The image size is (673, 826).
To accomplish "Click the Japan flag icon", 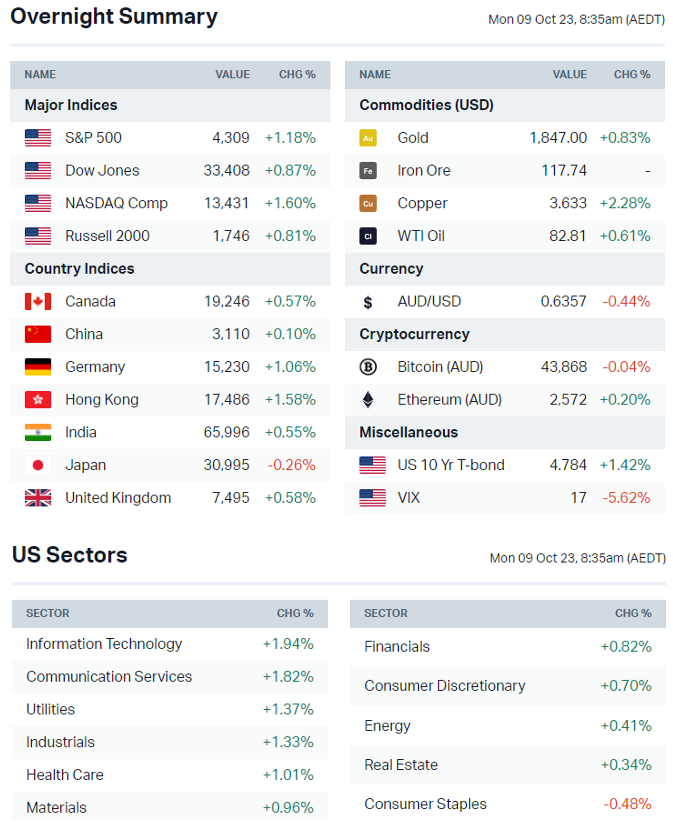I will click(38, 465).
